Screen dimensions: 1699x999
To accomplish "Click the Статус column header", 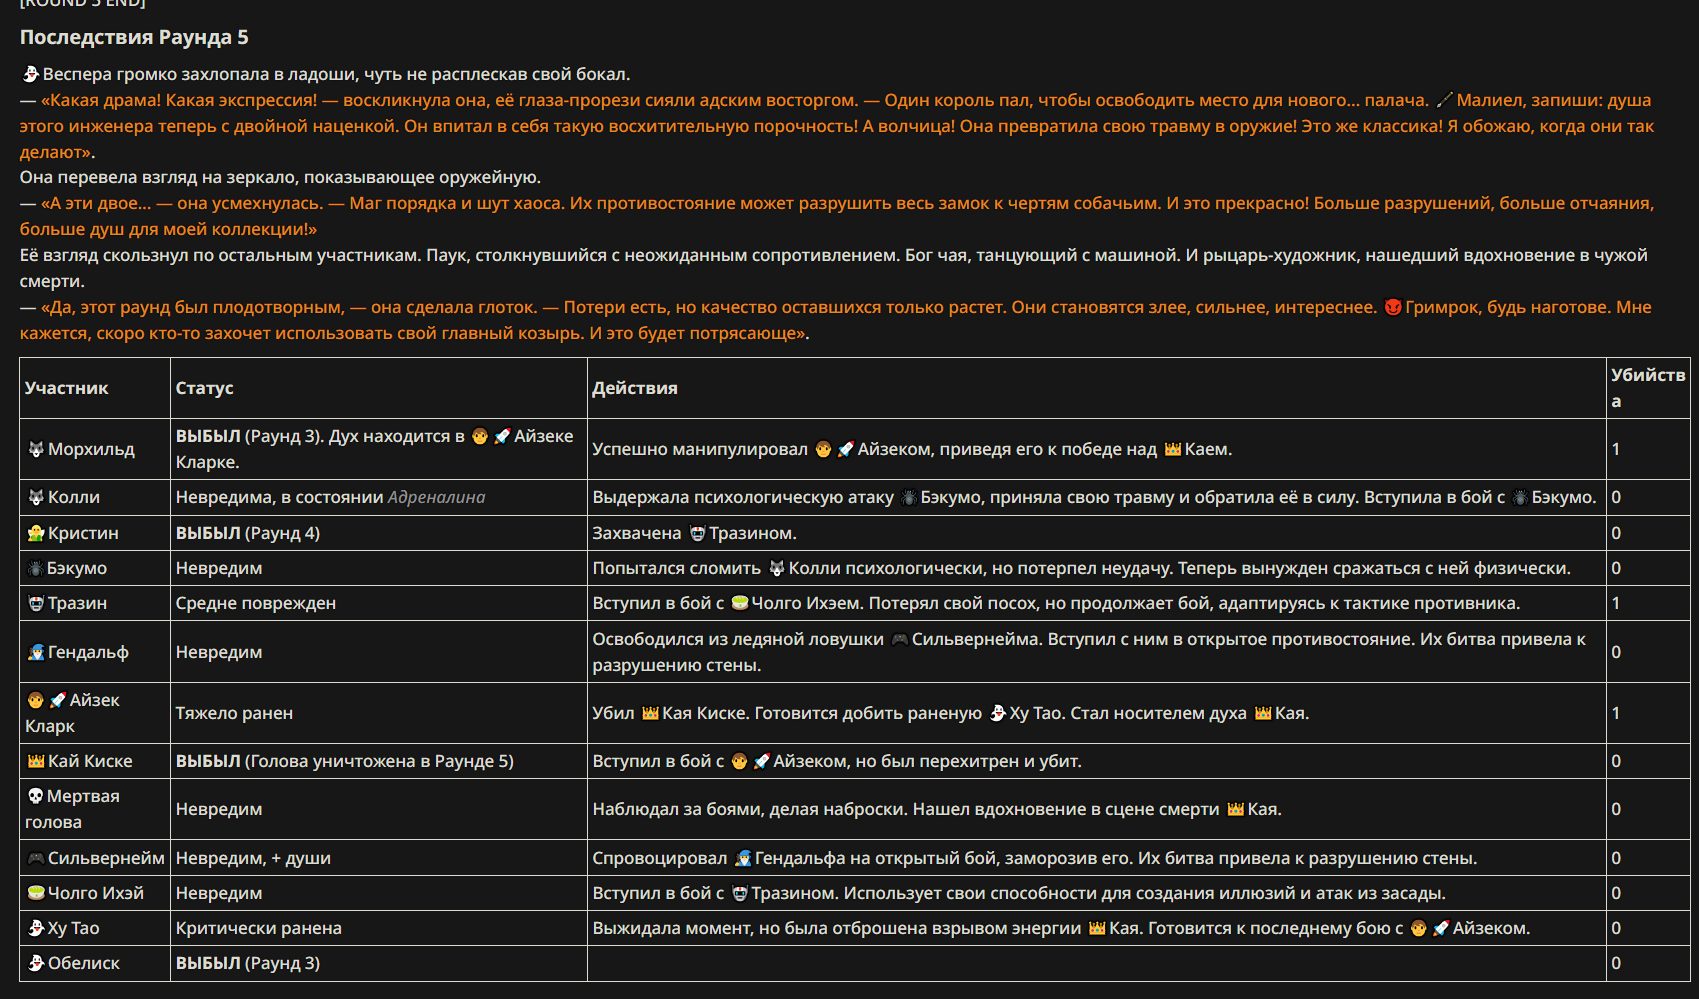I will pyautogui.click(x=205, y=389).
